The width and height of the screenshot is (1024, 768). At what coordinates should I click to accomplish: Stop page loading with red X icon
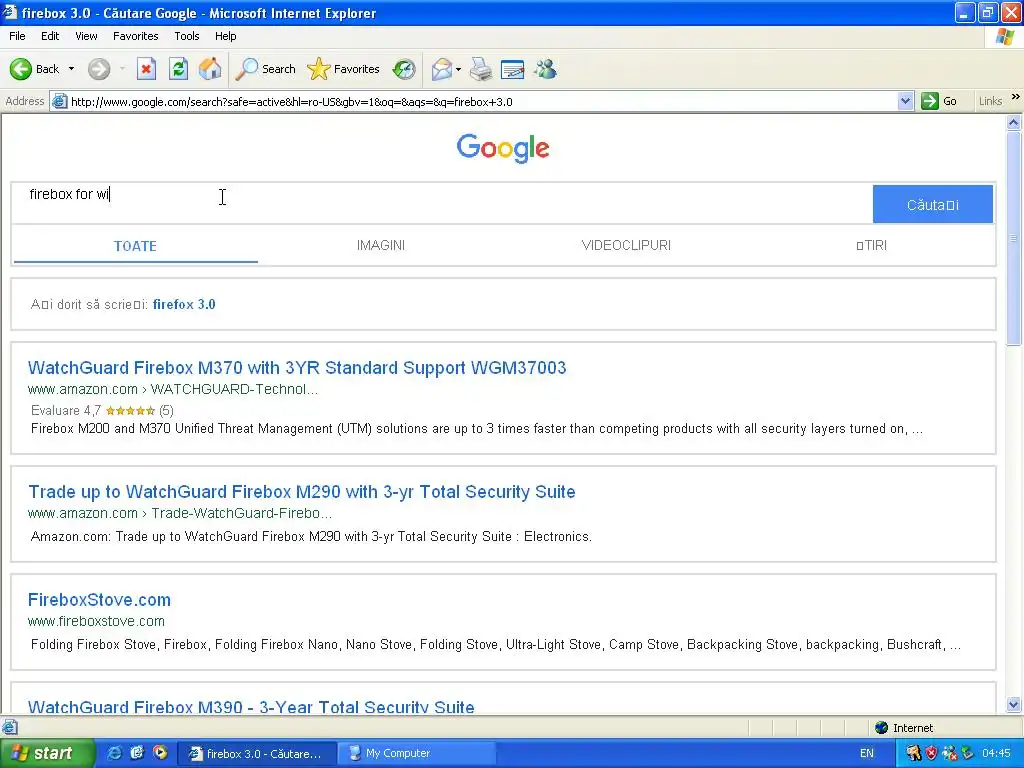click(146, 69)
